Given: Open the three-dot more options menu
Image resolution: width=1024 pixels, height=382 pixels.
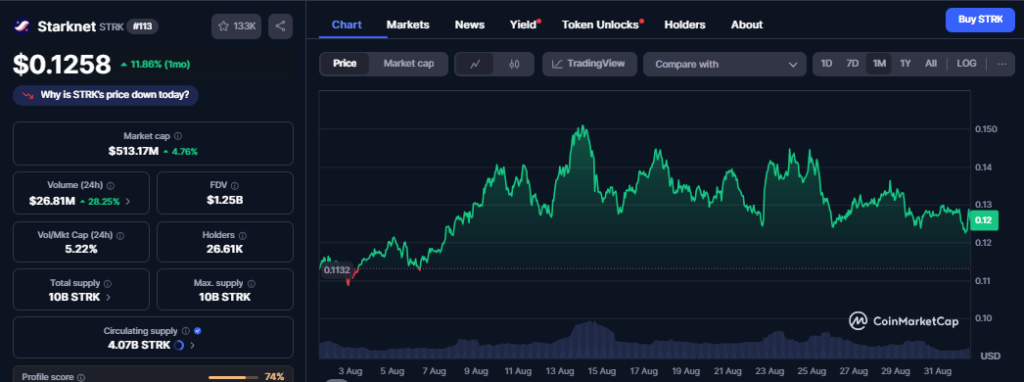Looking at the screenshot, I should (x=1001, y=64).
